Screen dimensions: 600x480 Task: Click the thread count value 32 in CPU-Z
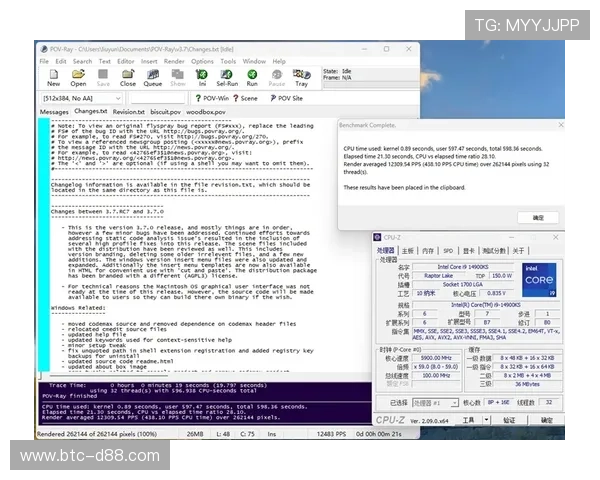[x=549, y=402]
